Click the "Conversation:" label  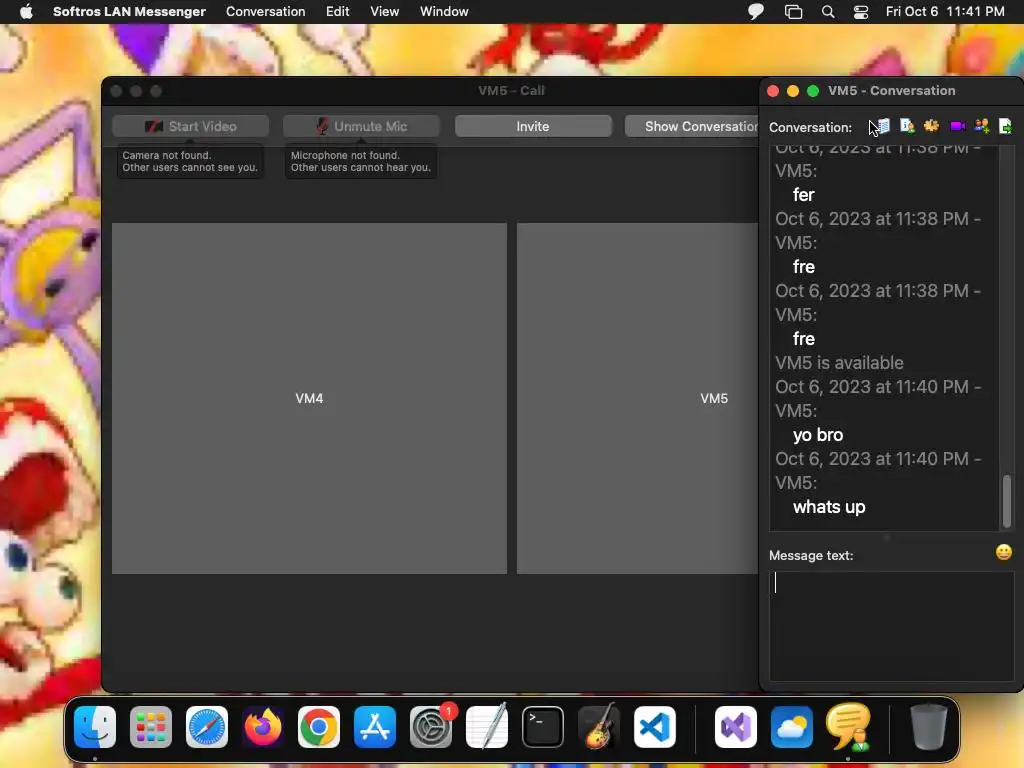pos(810,127)
